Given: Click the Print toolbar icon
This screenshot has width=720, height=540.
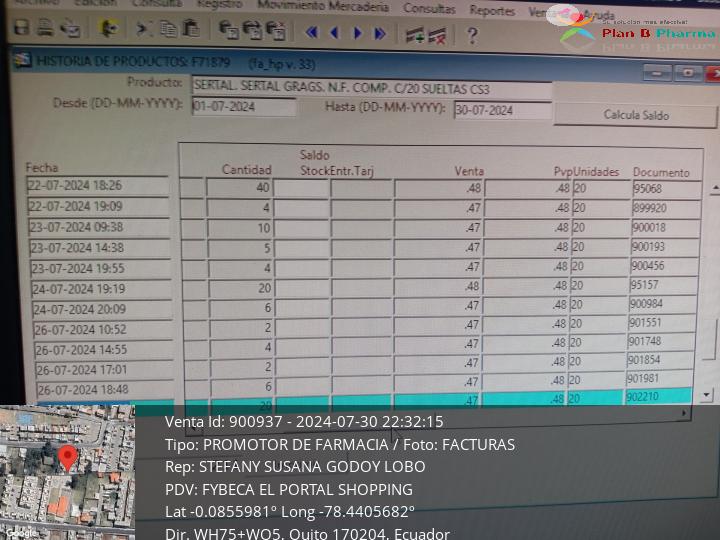Looking at the screenshot, I should 45,28.
